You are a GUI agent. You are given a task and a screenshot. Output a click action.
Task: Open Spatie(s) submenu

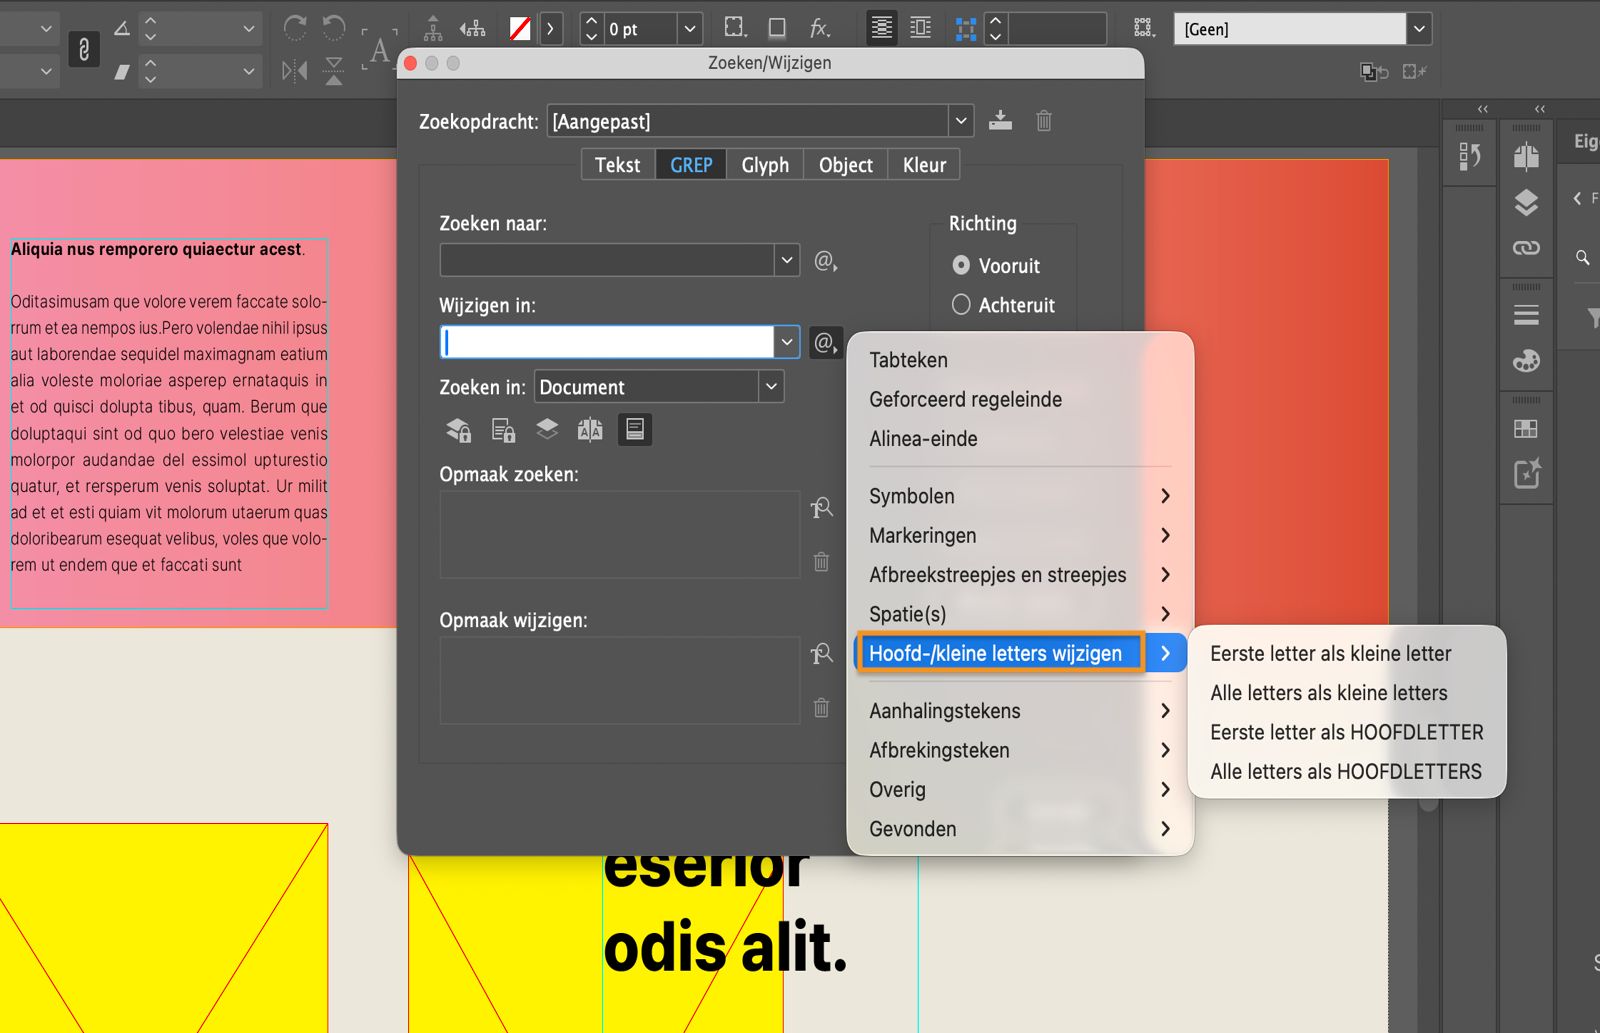tap(1020, 613)
